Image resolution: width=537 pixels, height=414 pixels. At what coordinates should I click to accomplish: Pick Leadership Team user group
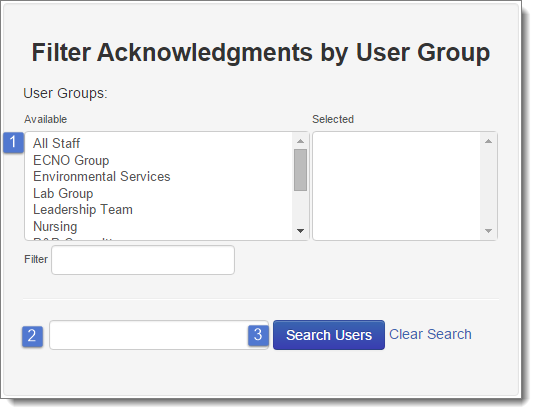click(83, 210)
